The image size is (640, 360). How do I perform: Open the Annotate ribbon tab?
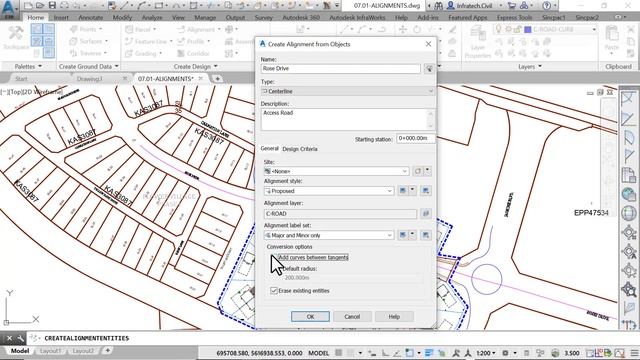point(91,18)
